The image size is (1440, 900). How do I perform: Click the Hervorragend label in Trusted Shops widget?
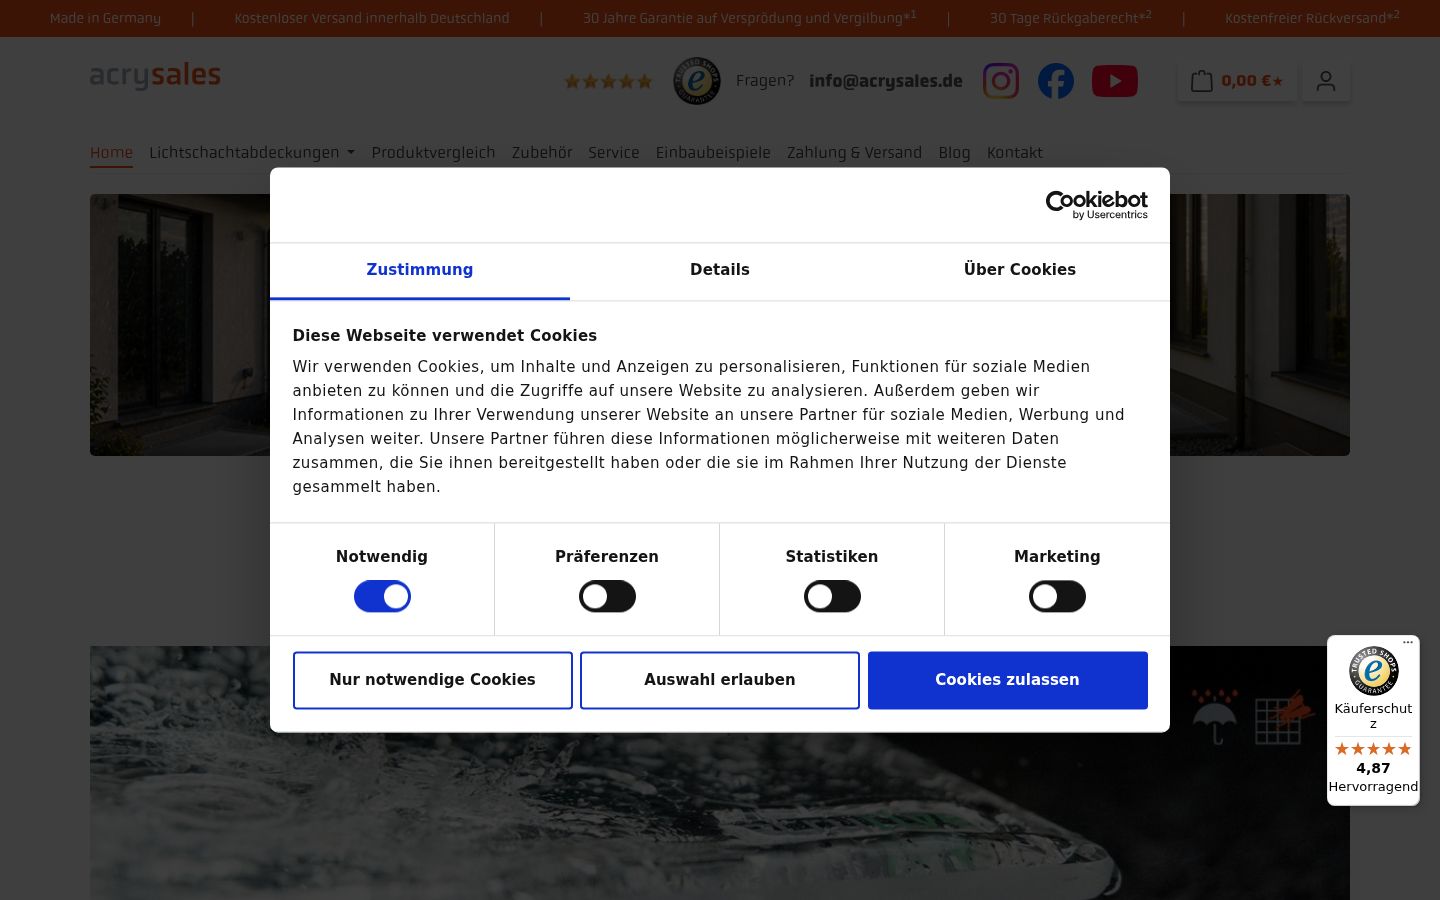[x=1373, y=786]
